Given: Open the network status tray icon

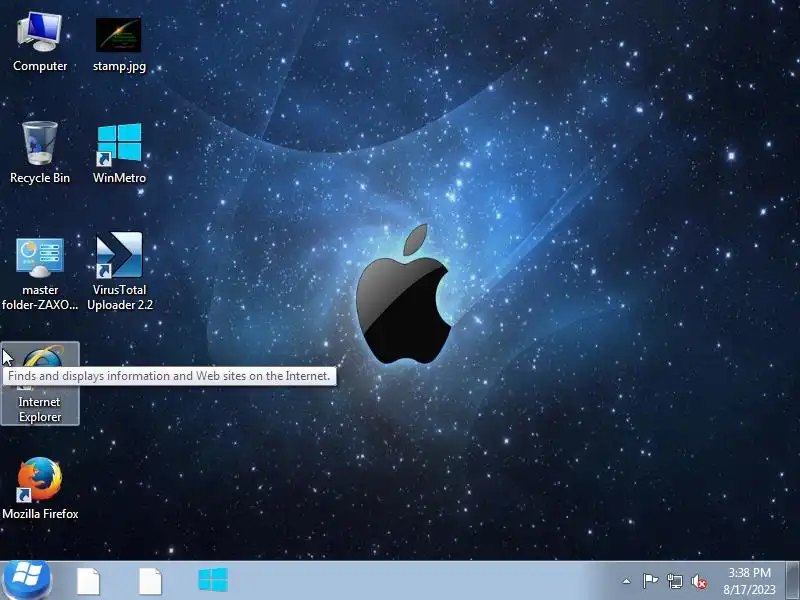Looking at the screenshot, I should pyautogui.click(x=674, y=581).
